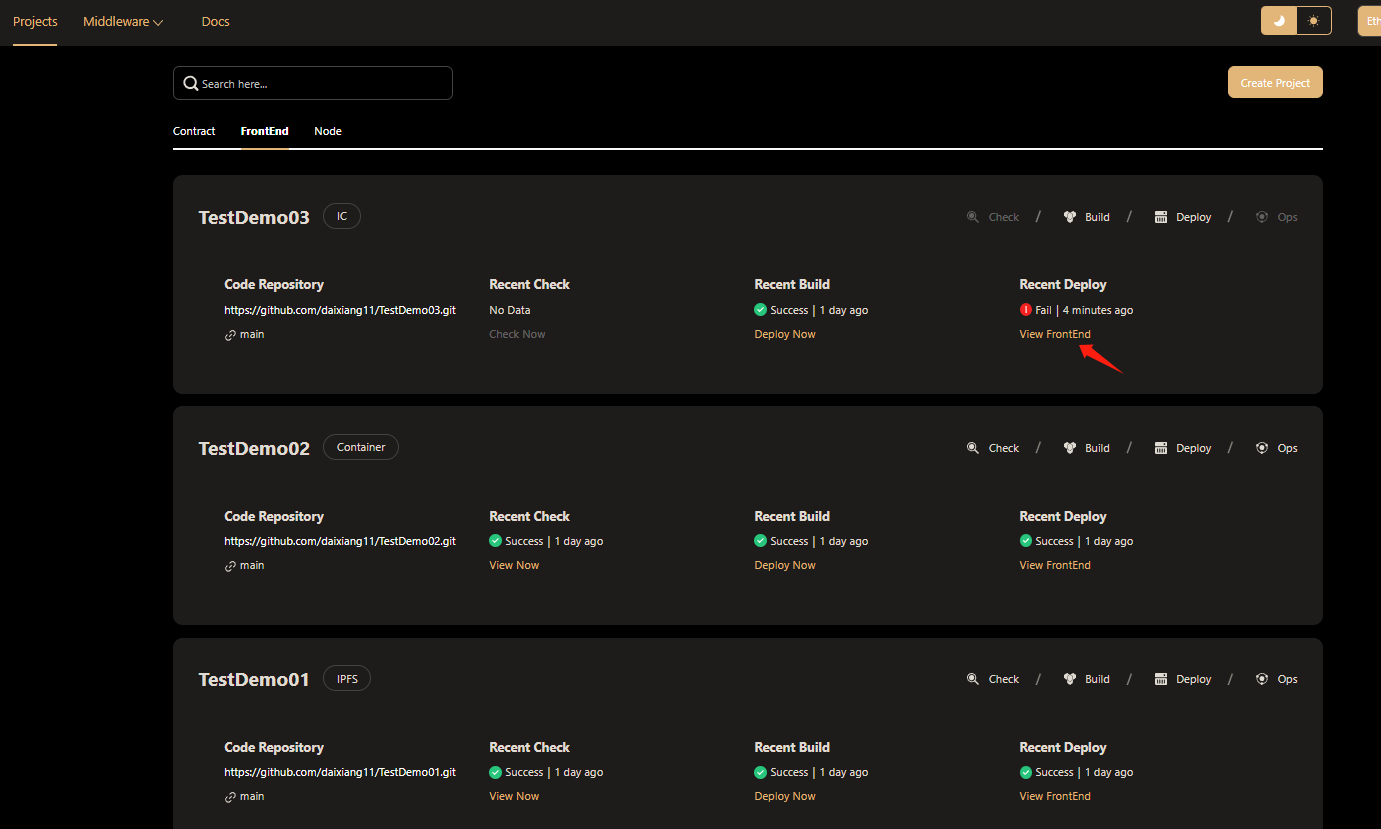Click the IPFS tag badge
Image resolution: width=1381 pixels, height=829 pixels.
[x=347, y=678]
